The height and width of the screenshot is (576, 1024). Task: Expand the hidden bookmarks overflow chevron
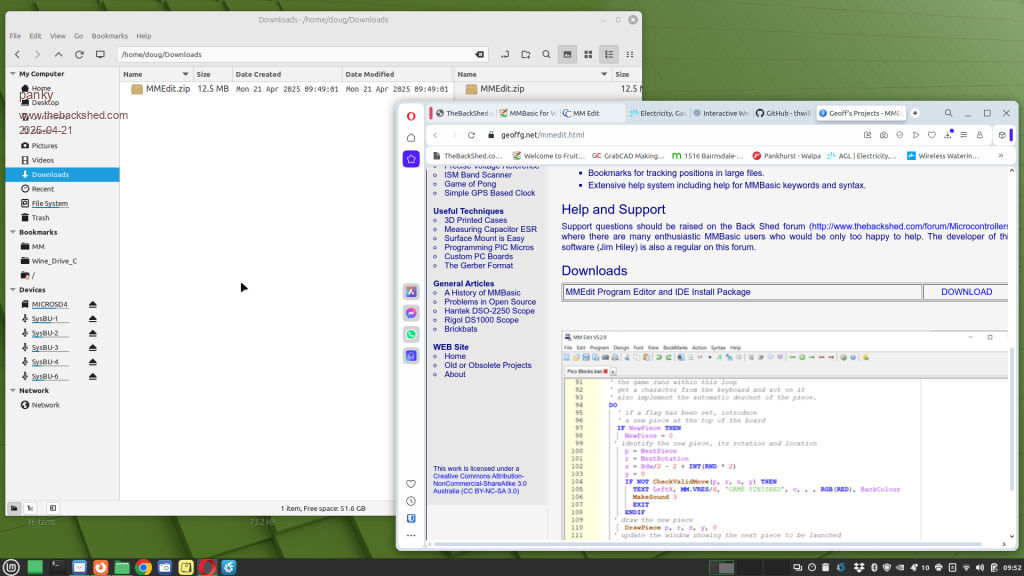[1001, 155]
